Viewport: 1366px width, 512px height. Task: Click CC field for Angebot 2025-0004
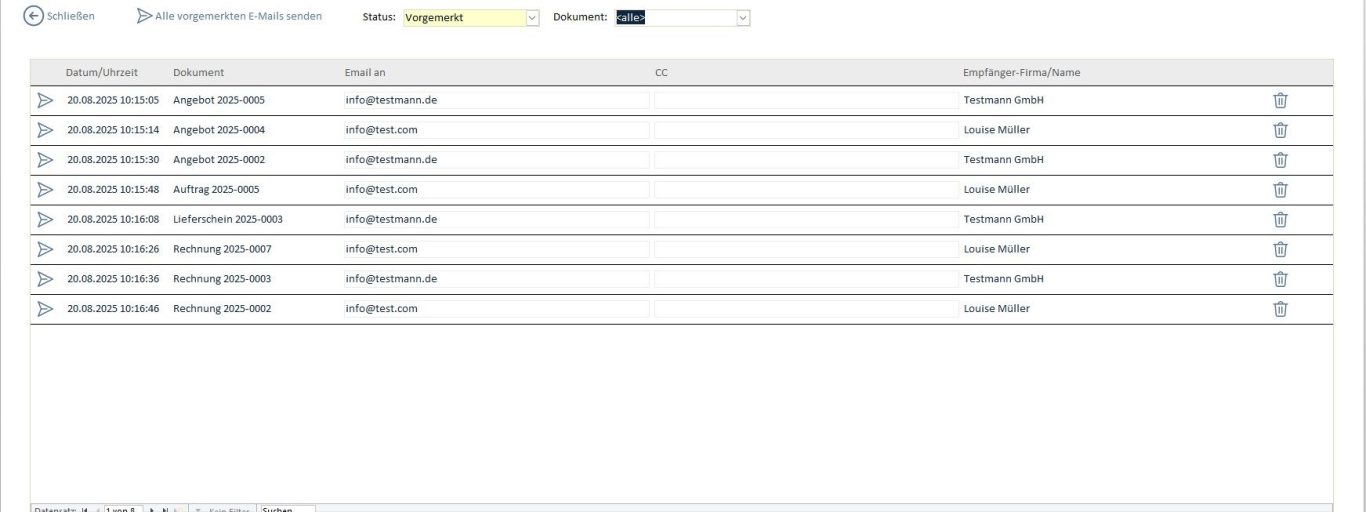[806, 130]
